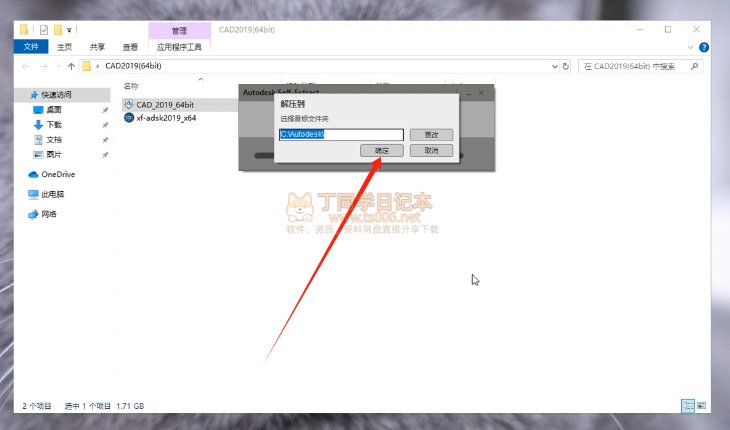Click the 确定 button in extract dialog

point(382,150)
